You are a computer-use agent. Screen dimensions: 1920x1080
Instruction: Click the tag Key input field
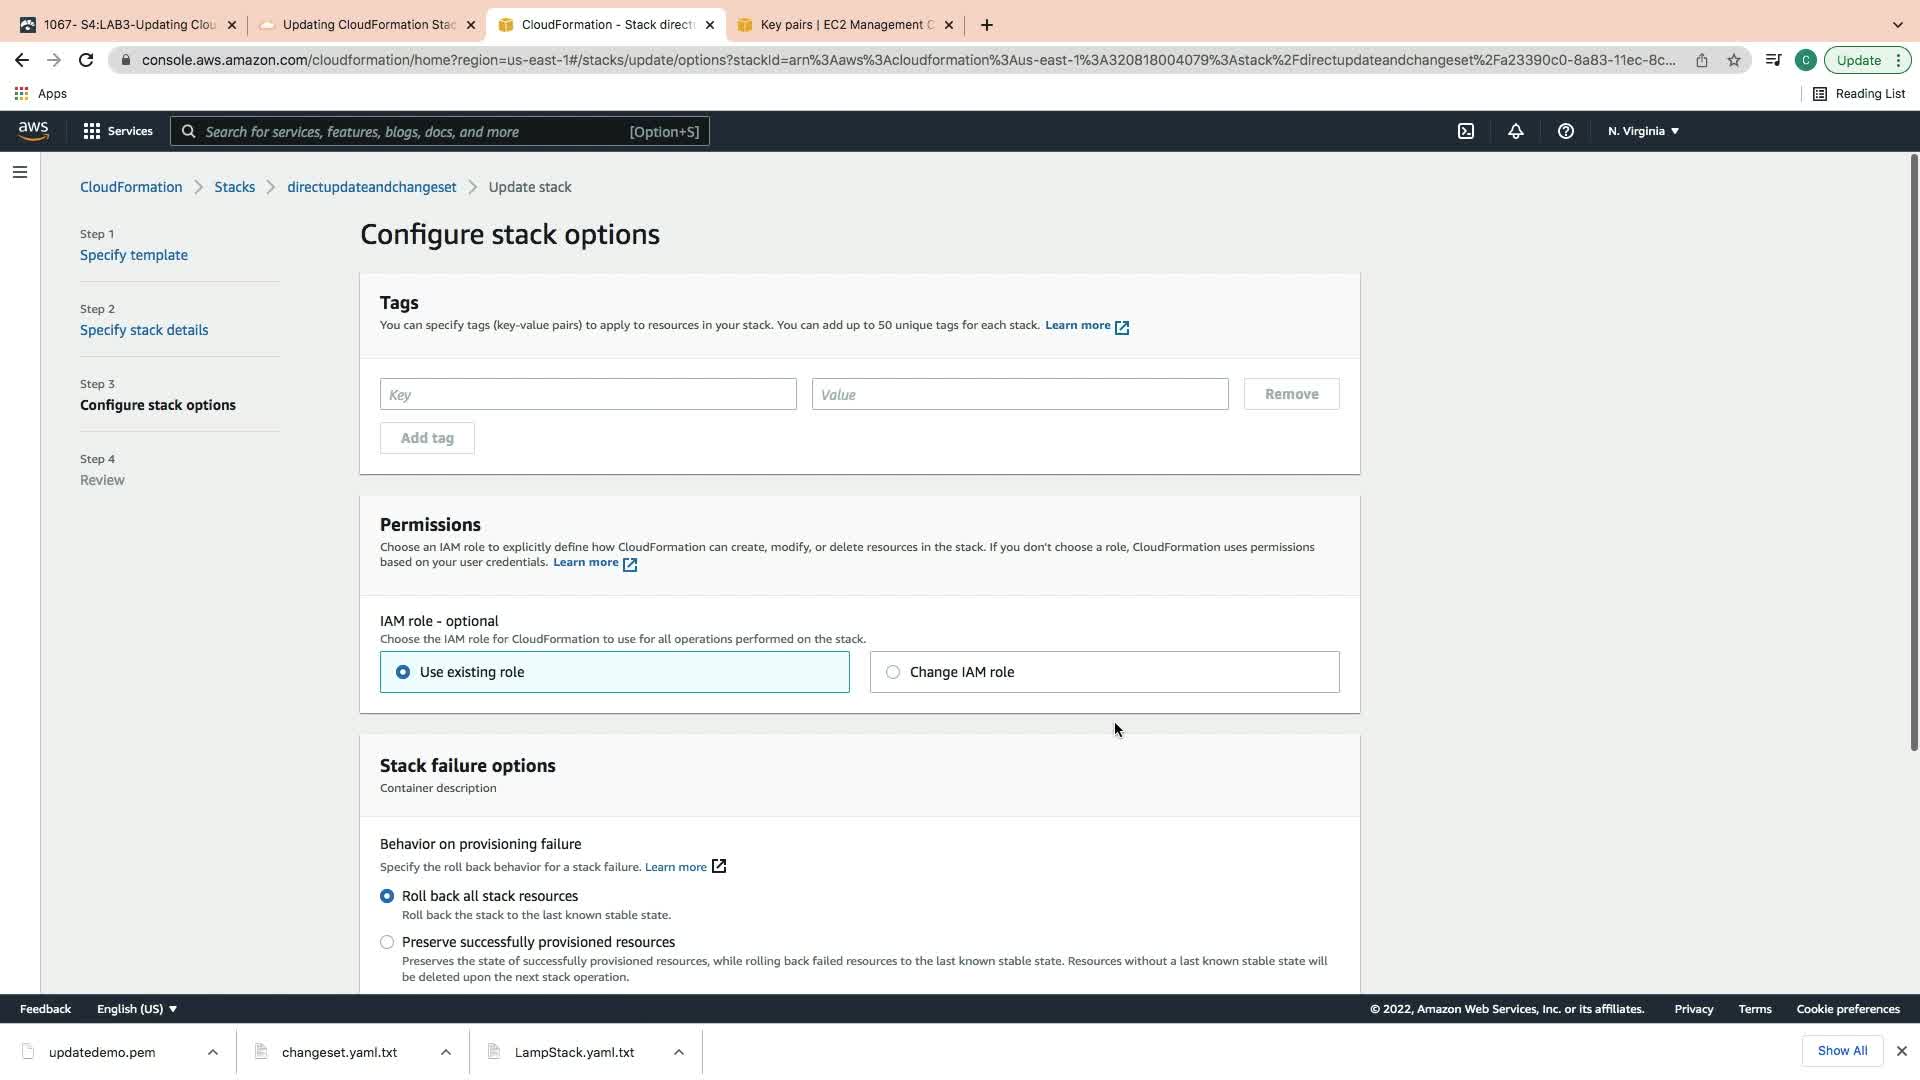pos(588,394)
